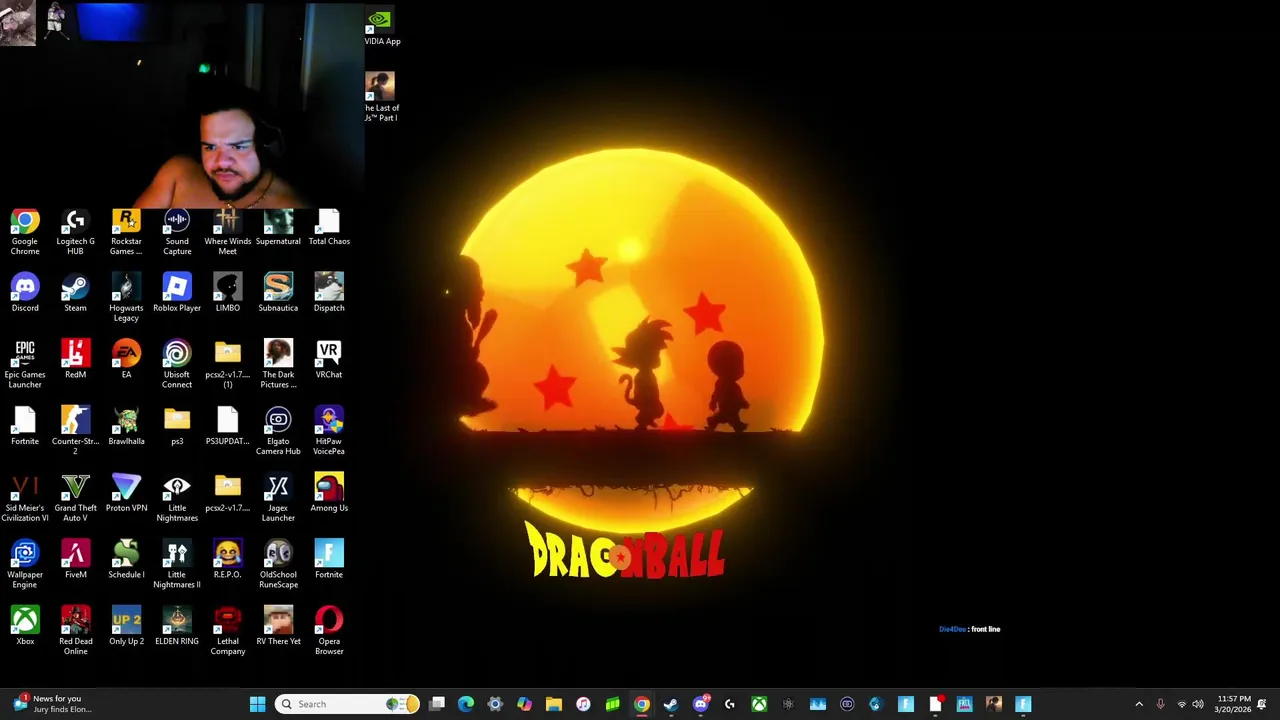Select Little Nightmares eye icon on desktop
1280x720 pixels.
(x=177, y=499)
